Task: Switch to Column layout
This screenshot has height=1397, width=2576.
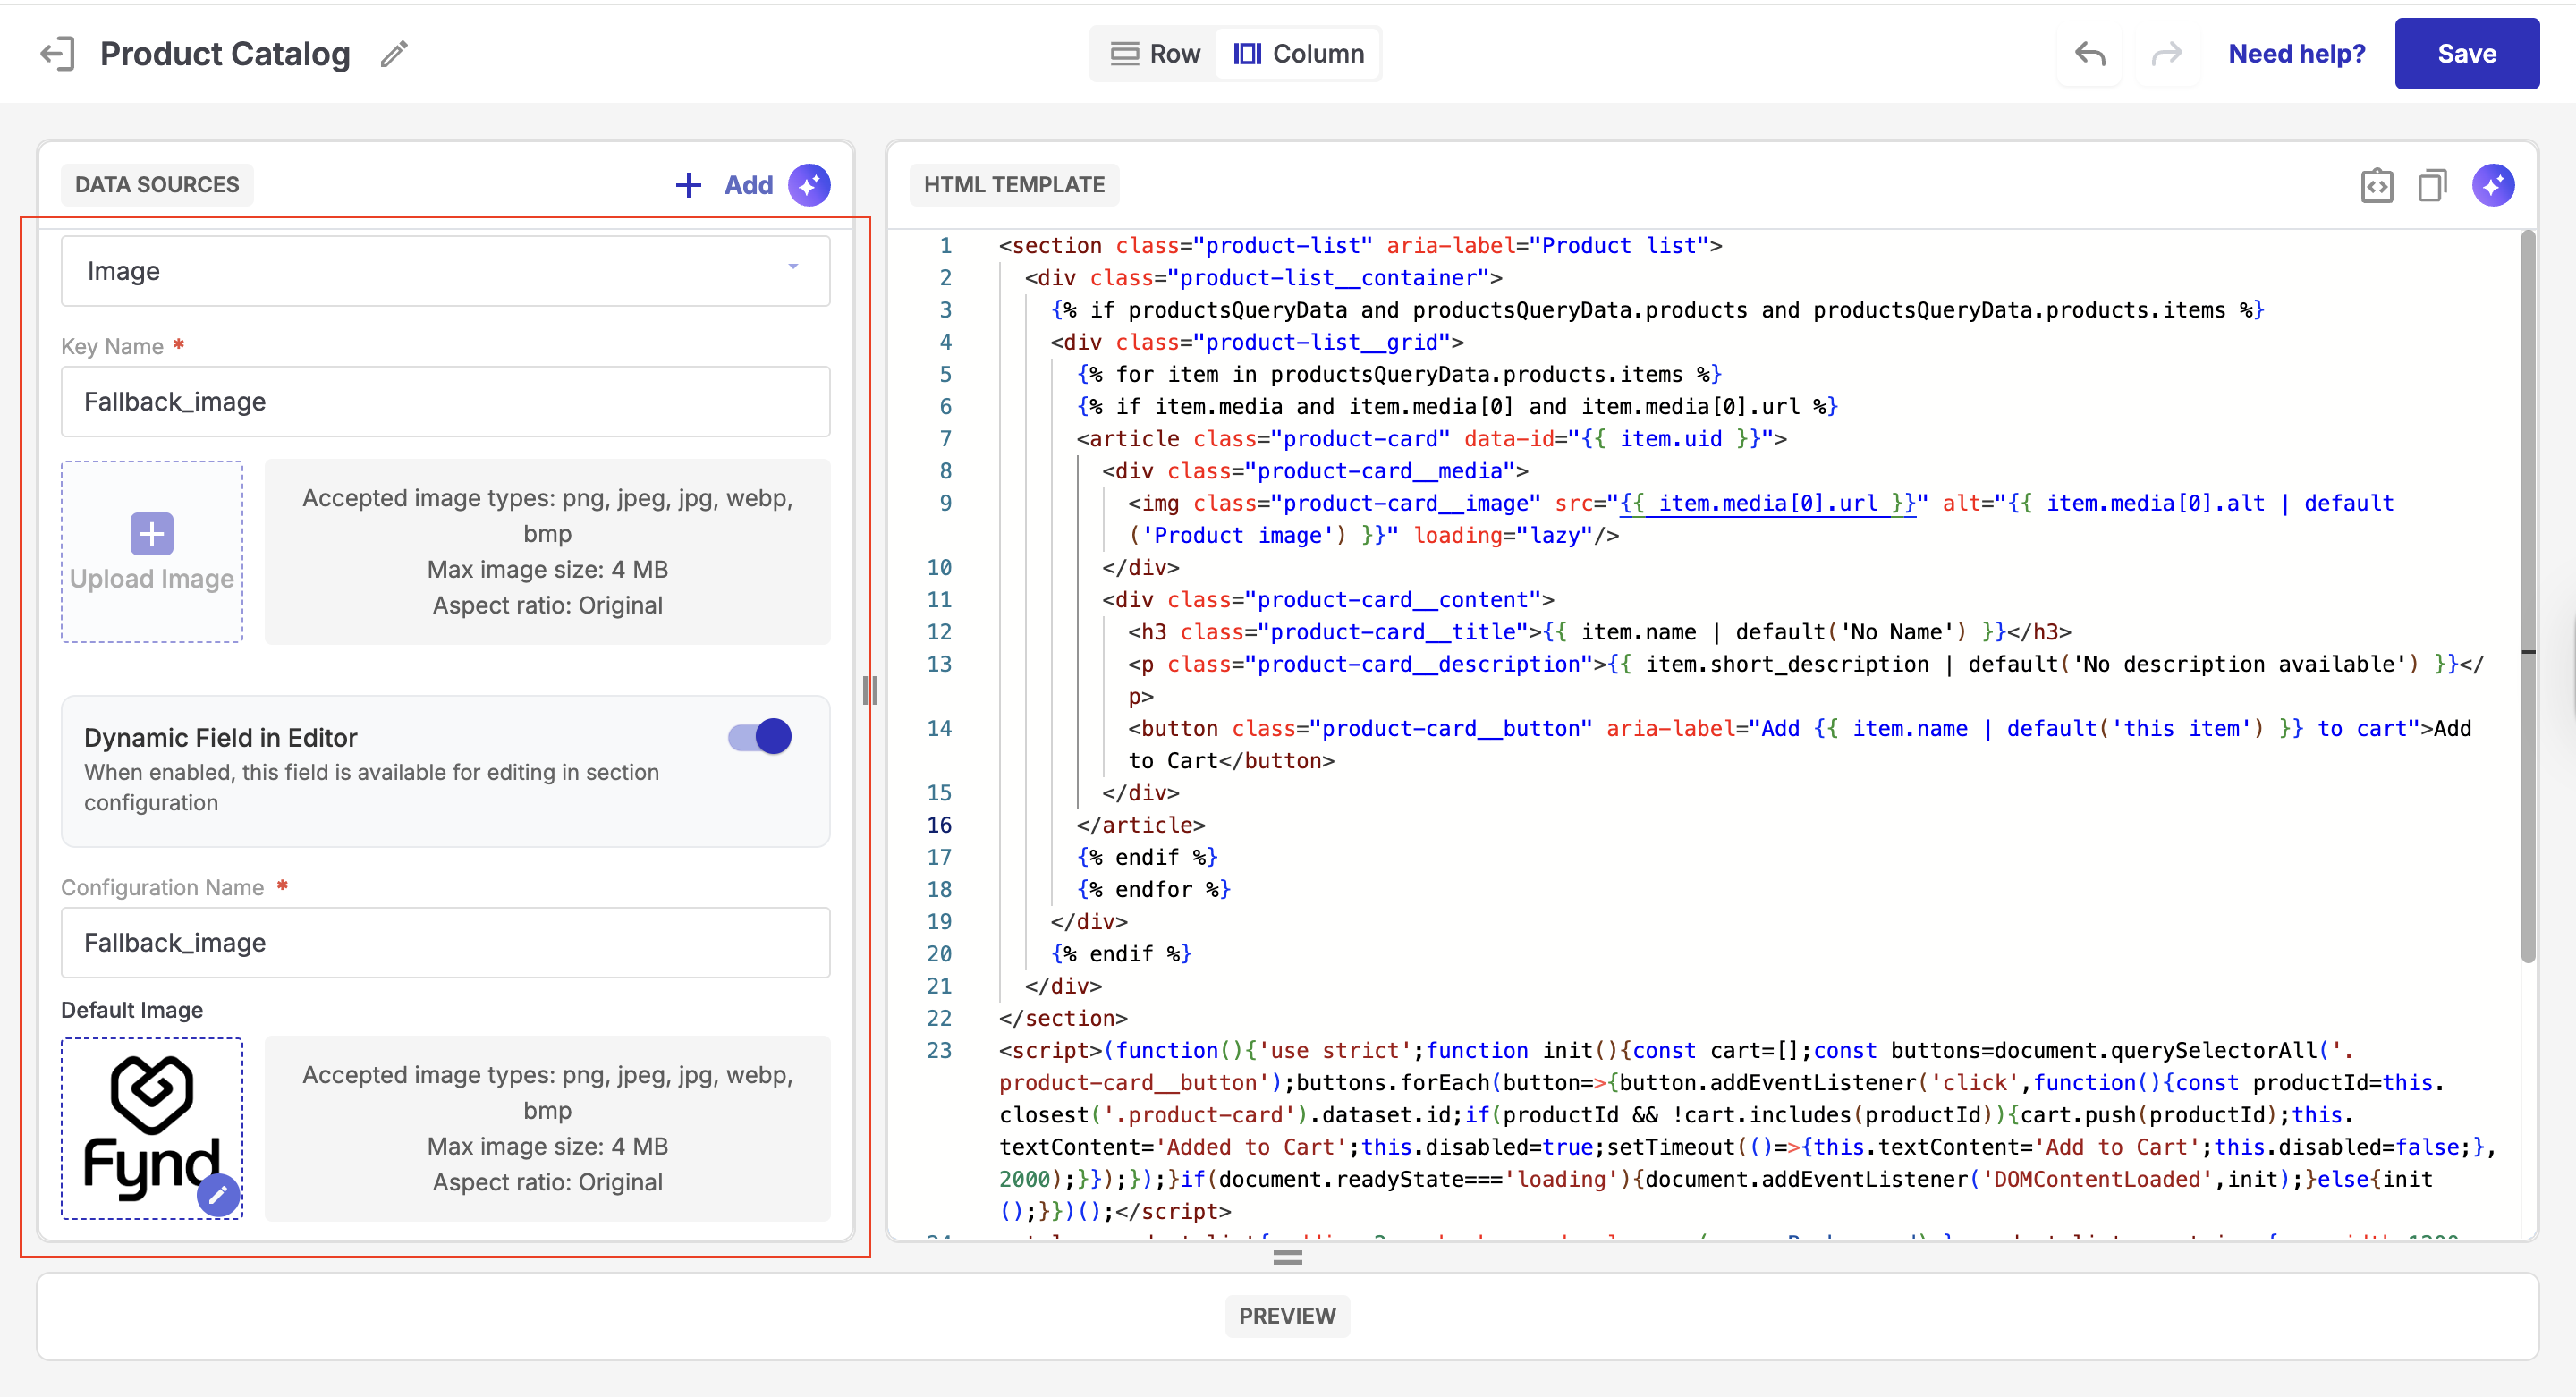Action: click(x=1298, y=54)
